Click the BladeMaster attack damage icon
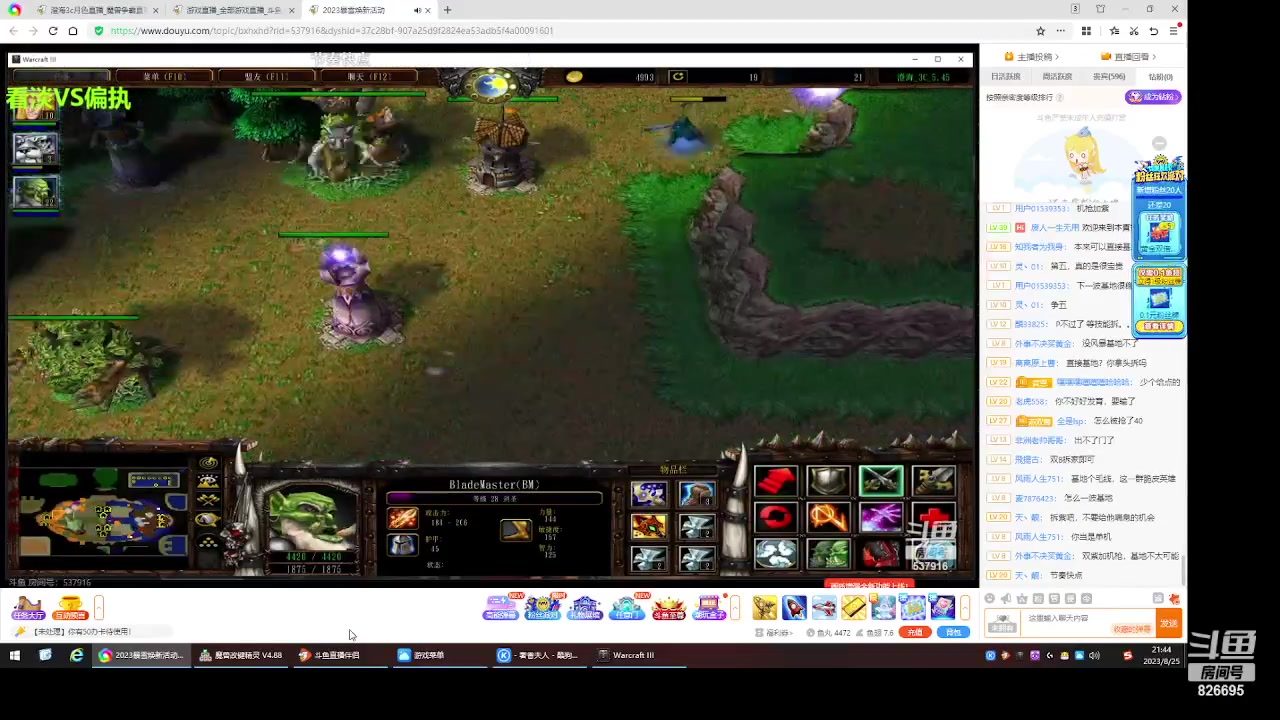1280x720 pixels. pyautogui.click(x=402, y=518)
